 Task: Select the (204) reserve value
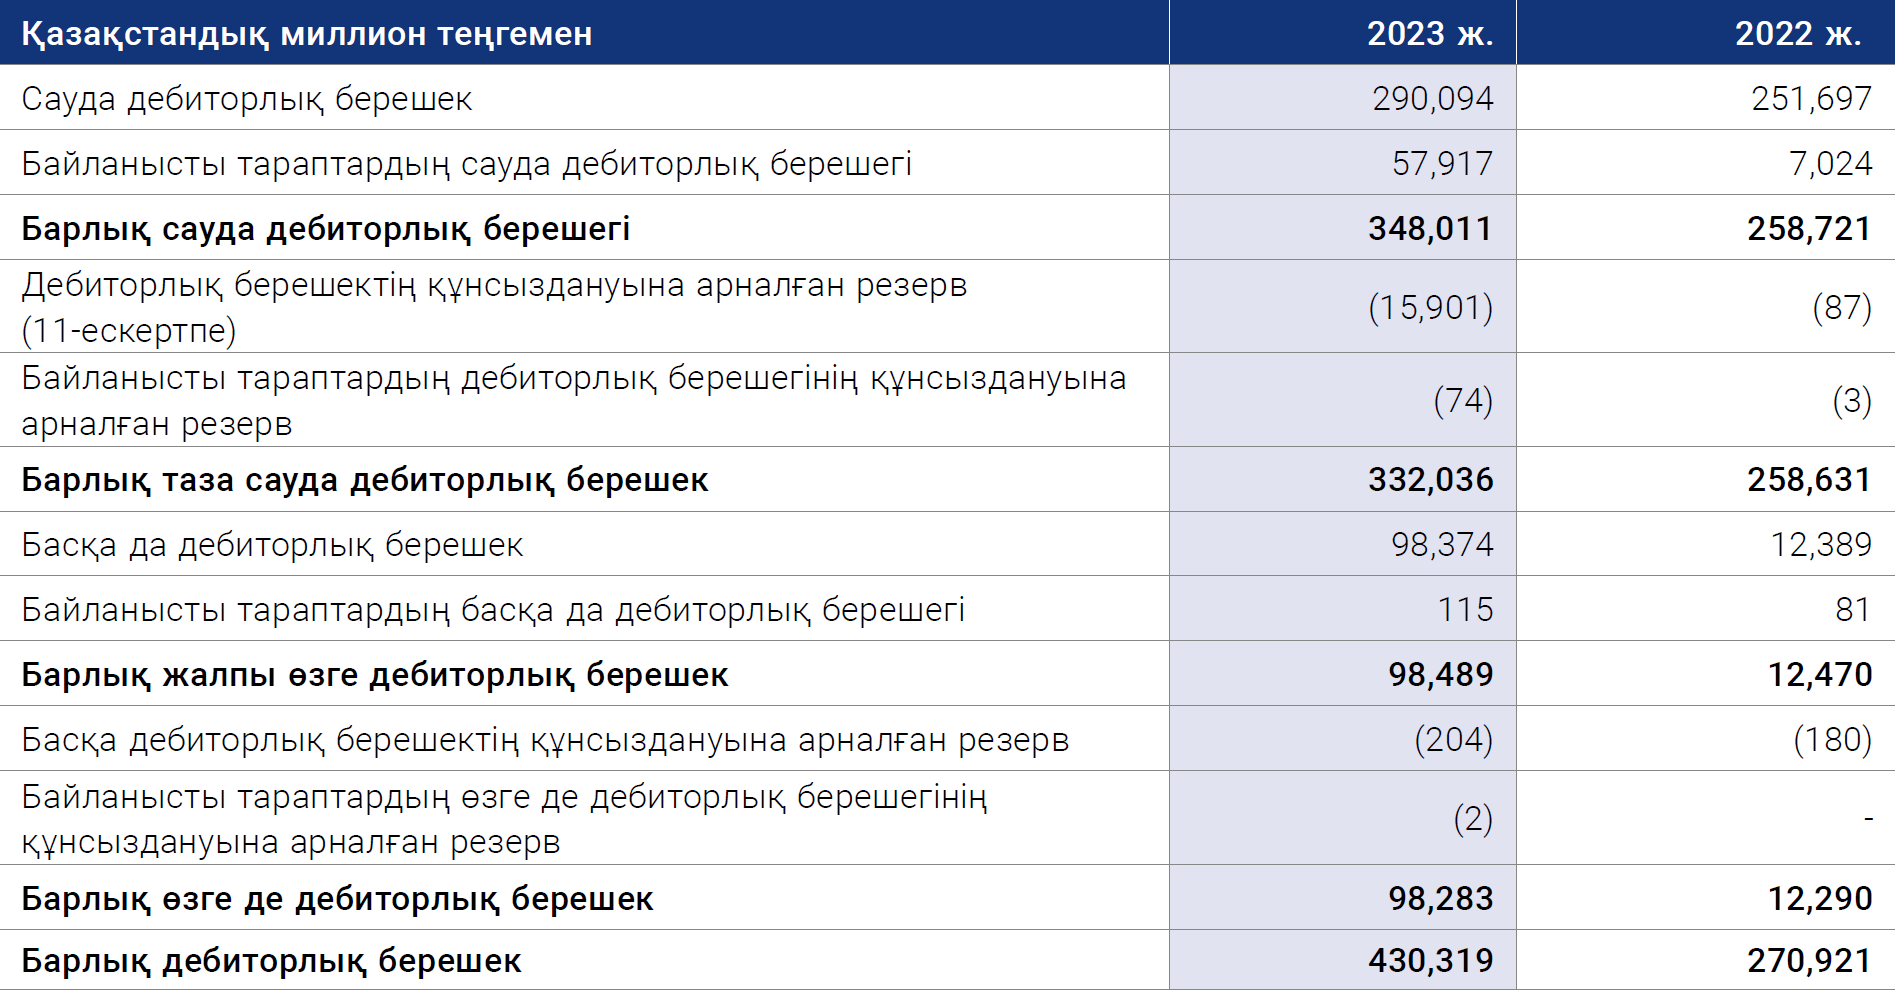(x=1452, y=739)
